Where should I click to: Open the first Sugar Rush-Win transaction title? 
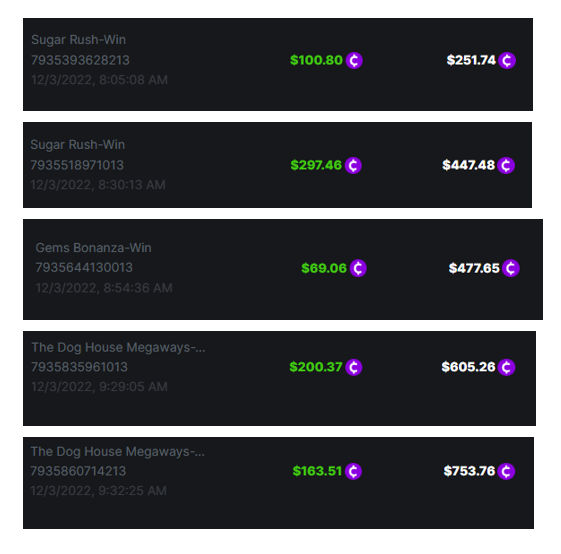click(78, 40)
